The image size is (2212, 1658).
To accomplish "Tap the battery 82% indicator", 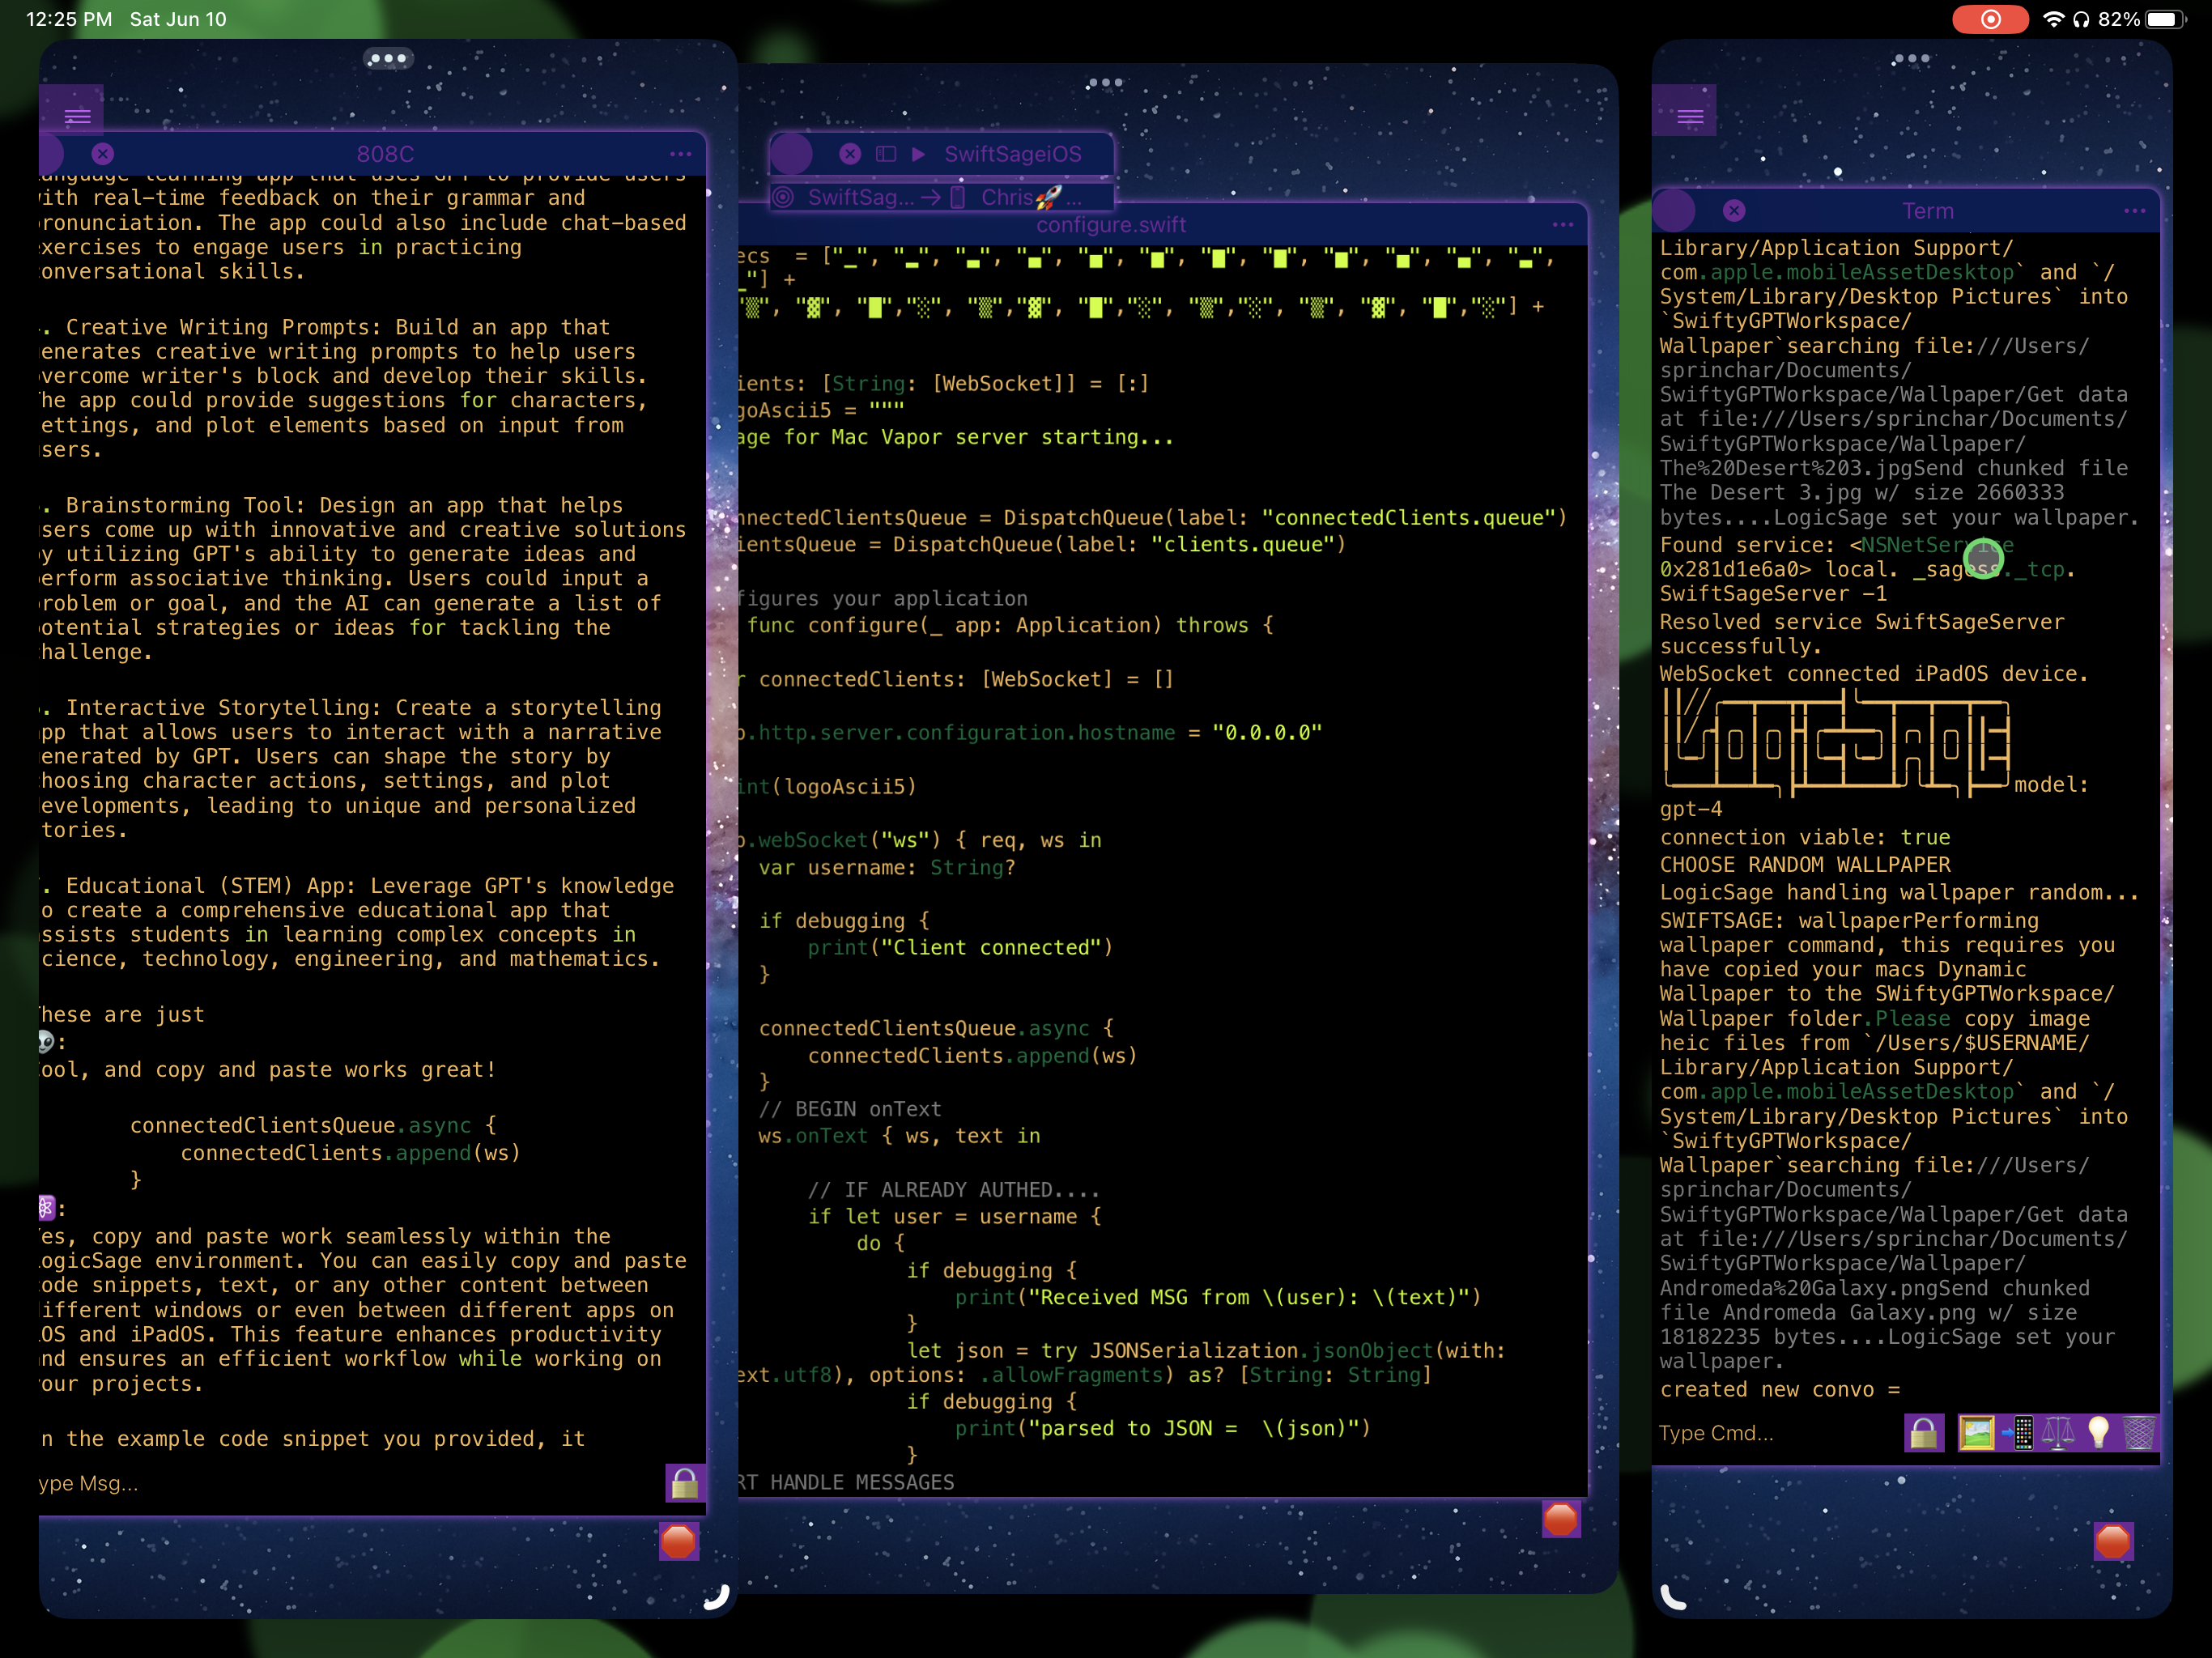I will [x=2142, y=19].
